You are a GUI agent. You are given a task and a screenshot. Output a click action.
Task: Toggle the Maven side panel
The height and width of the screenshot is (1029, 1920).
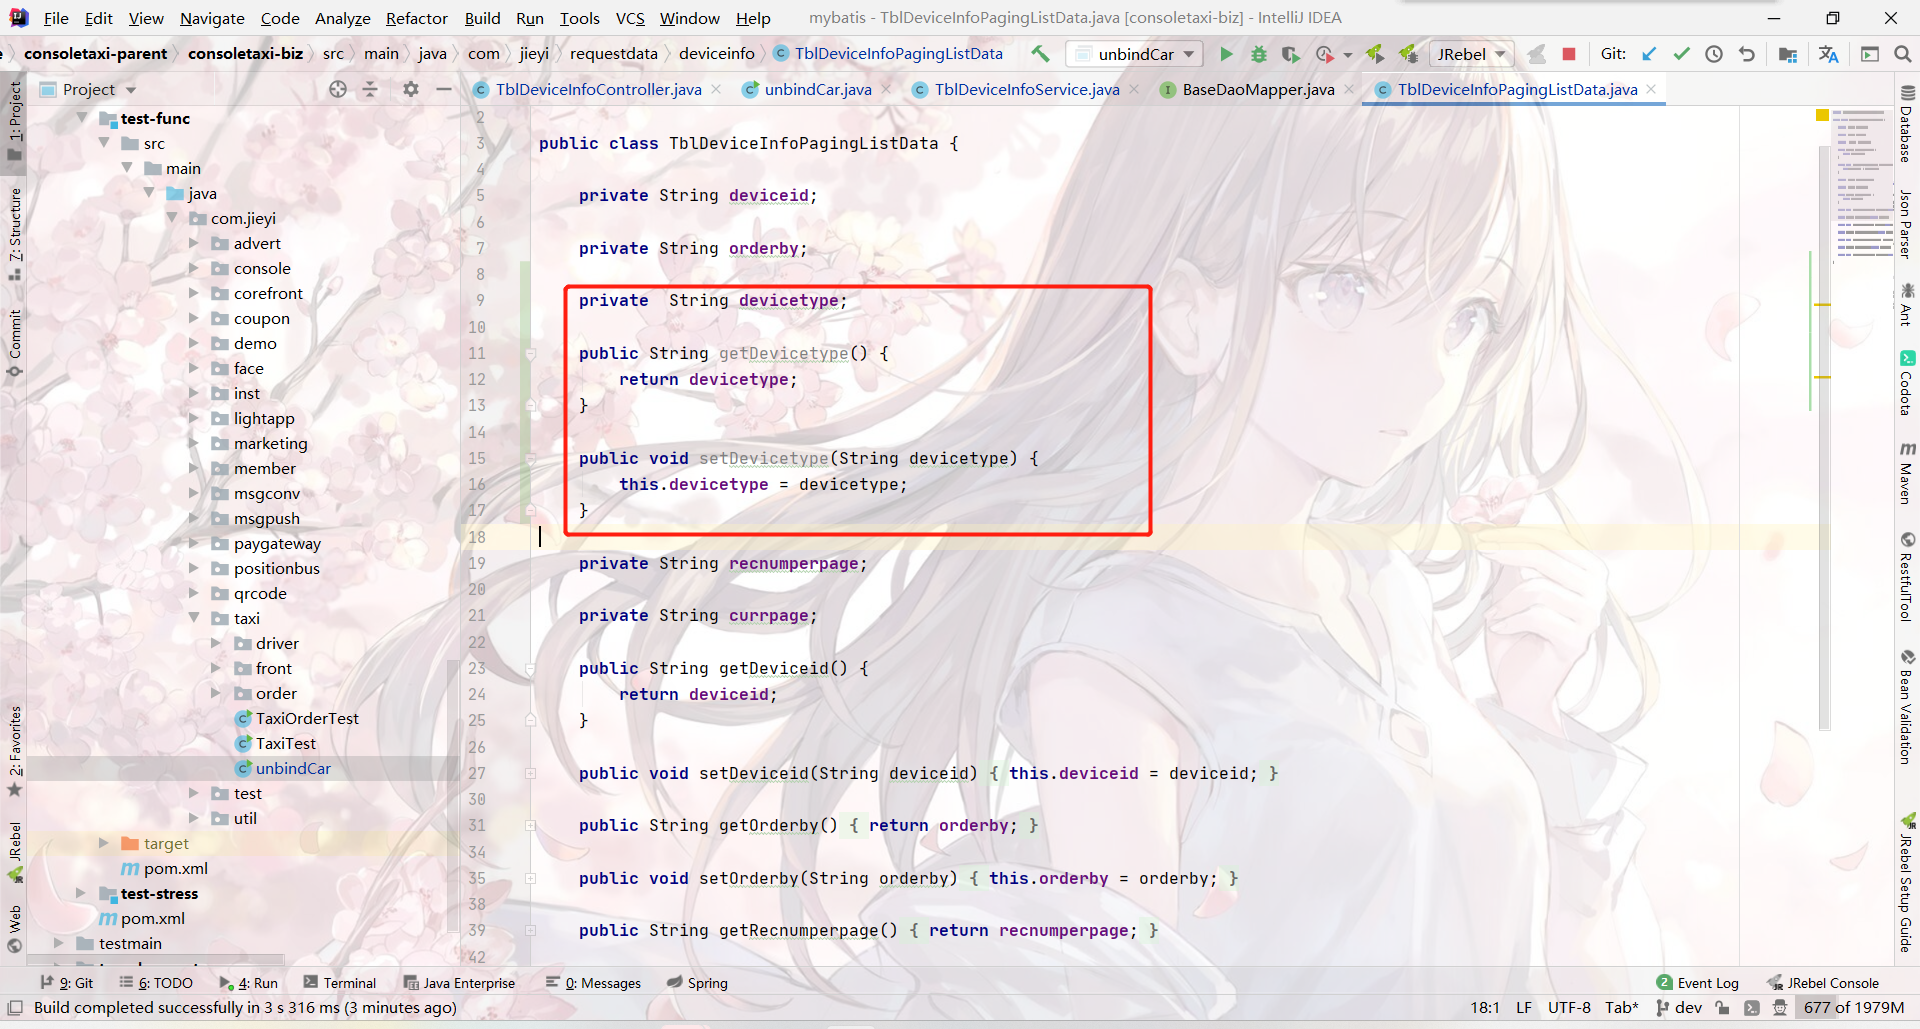tap(1906, 473)
